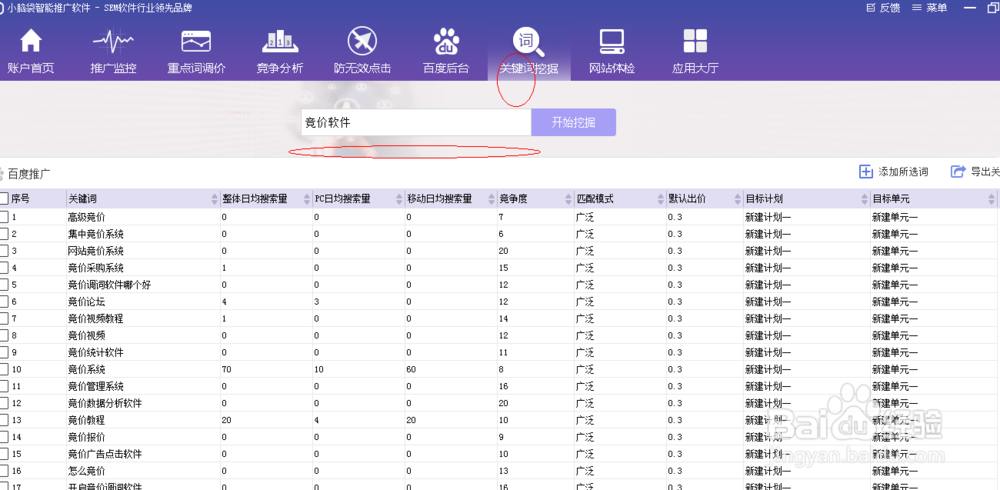Select keyword cell 竞价调词软件哪个好

pyautogui.click(x=110, y=285)
